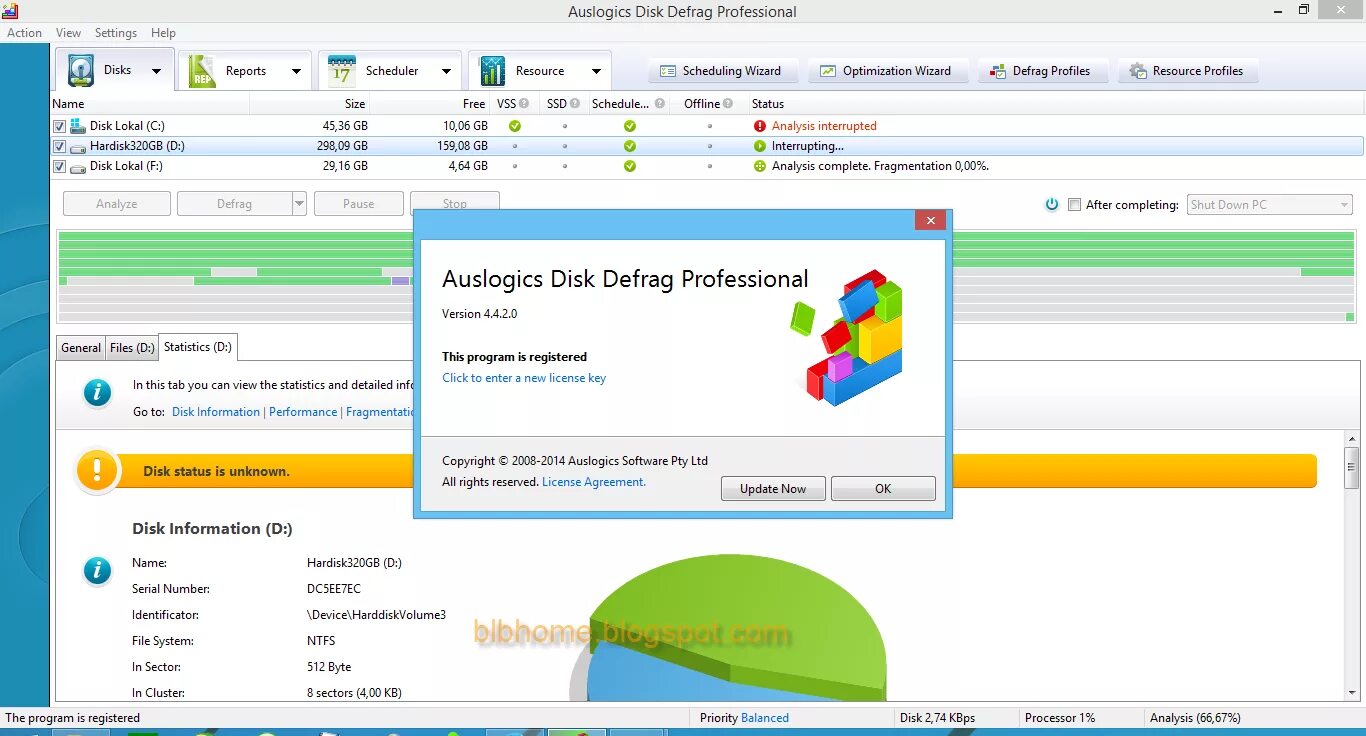
Task: Expand the Disks dropdown arrow
Action: (156, 71)
